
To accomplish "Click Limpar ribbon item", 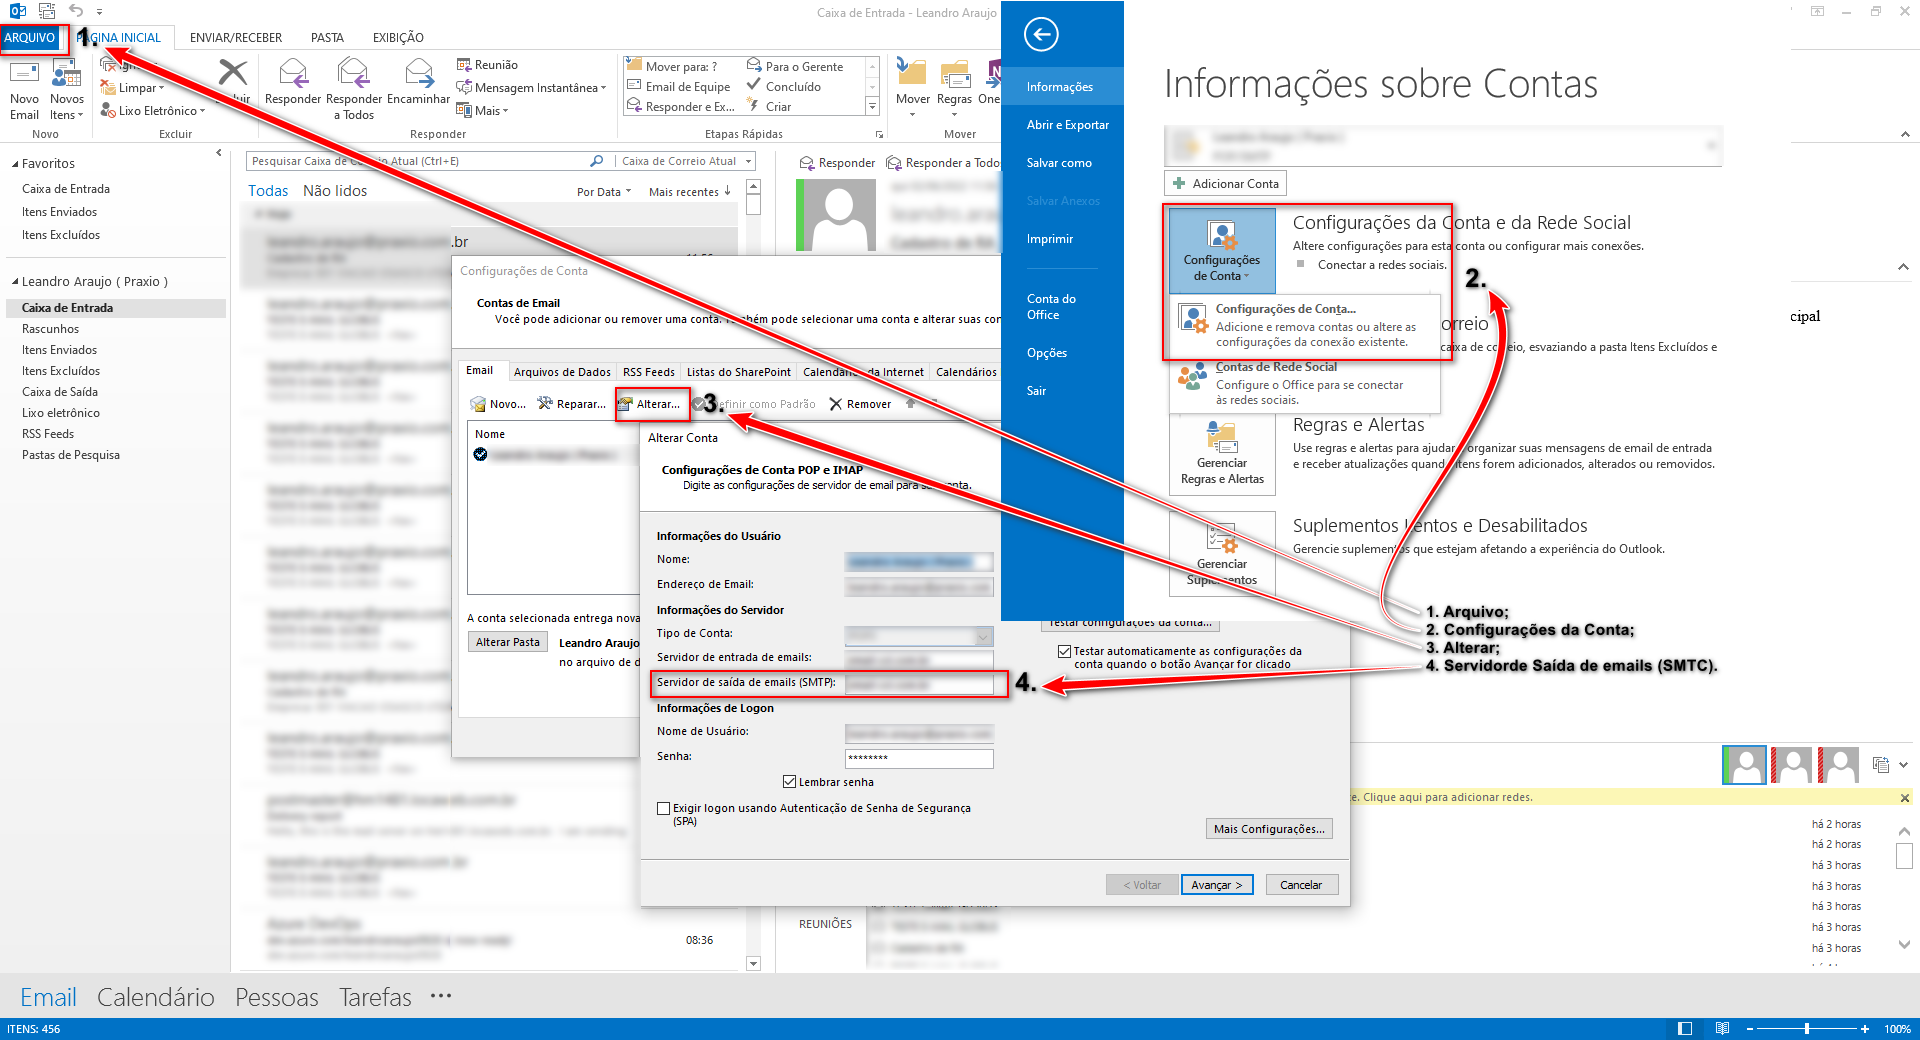I will 132,88.
